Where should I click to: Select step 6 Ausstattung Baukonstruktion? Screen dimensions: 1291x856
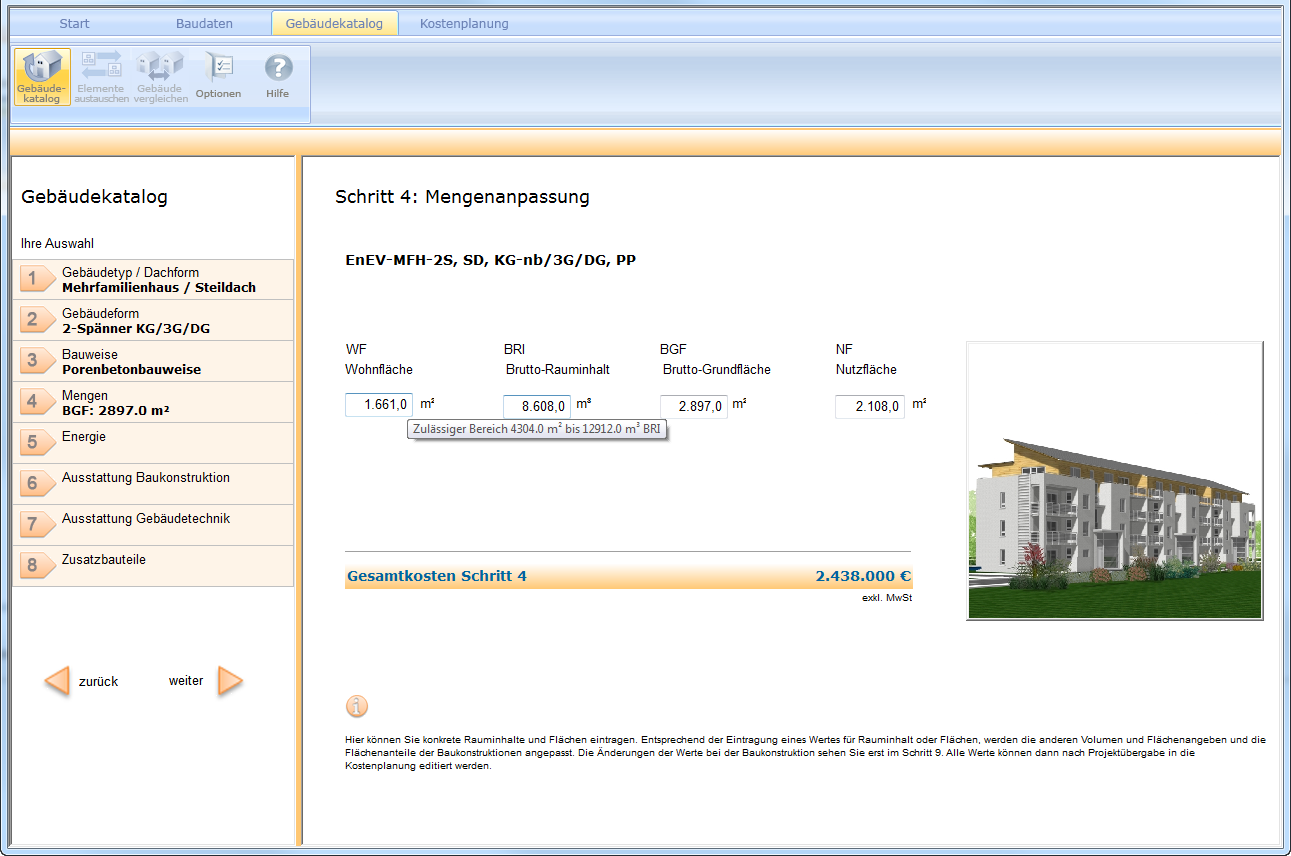click(x=154, y=484)
